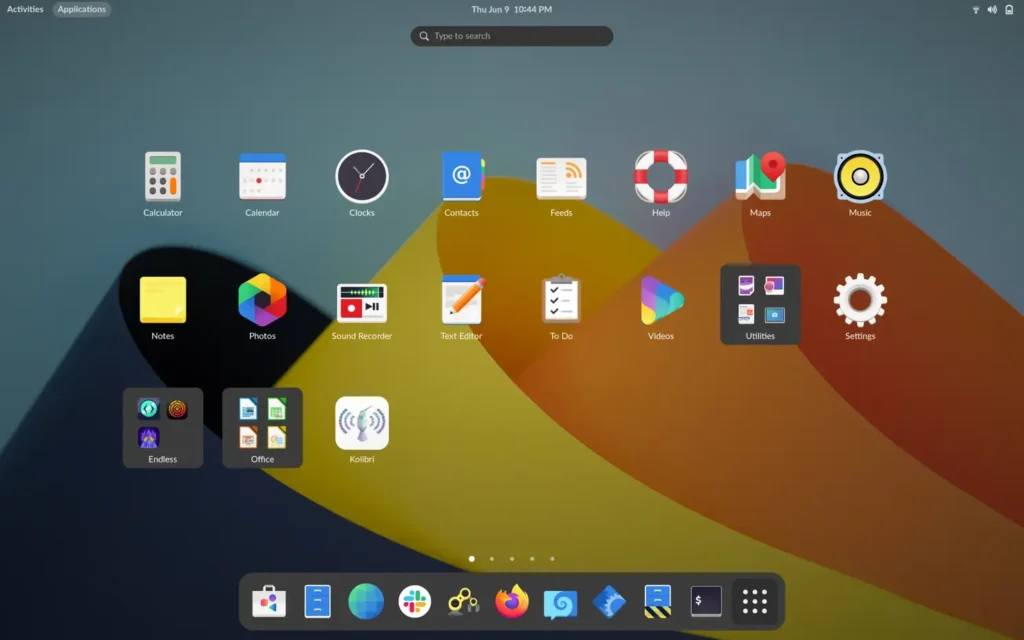The image size is (1024, 640).
Task: Click the network status icon
Action: click(976, 10)
